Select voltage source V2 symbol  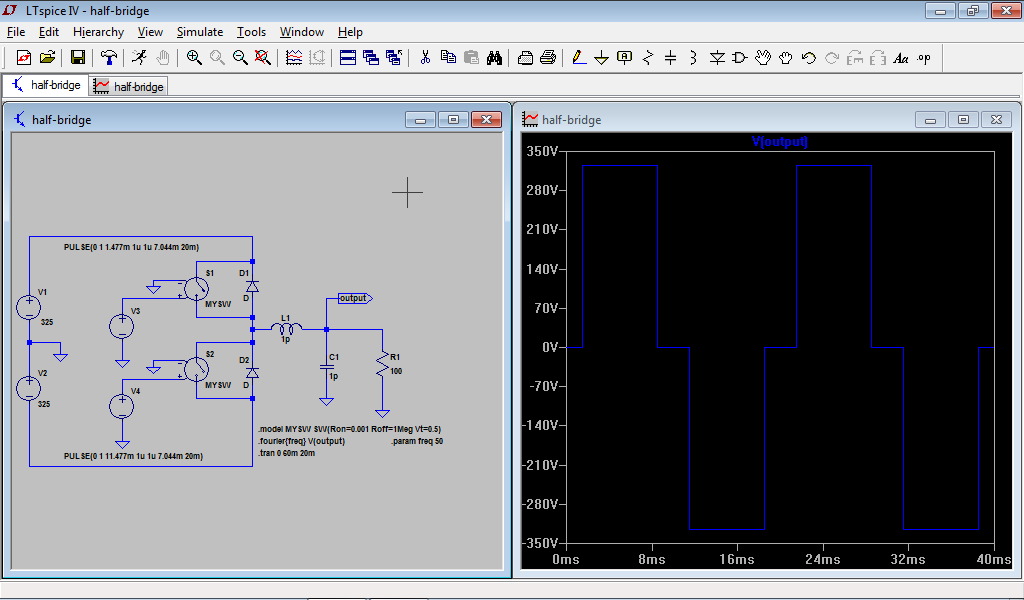[29, 388]
